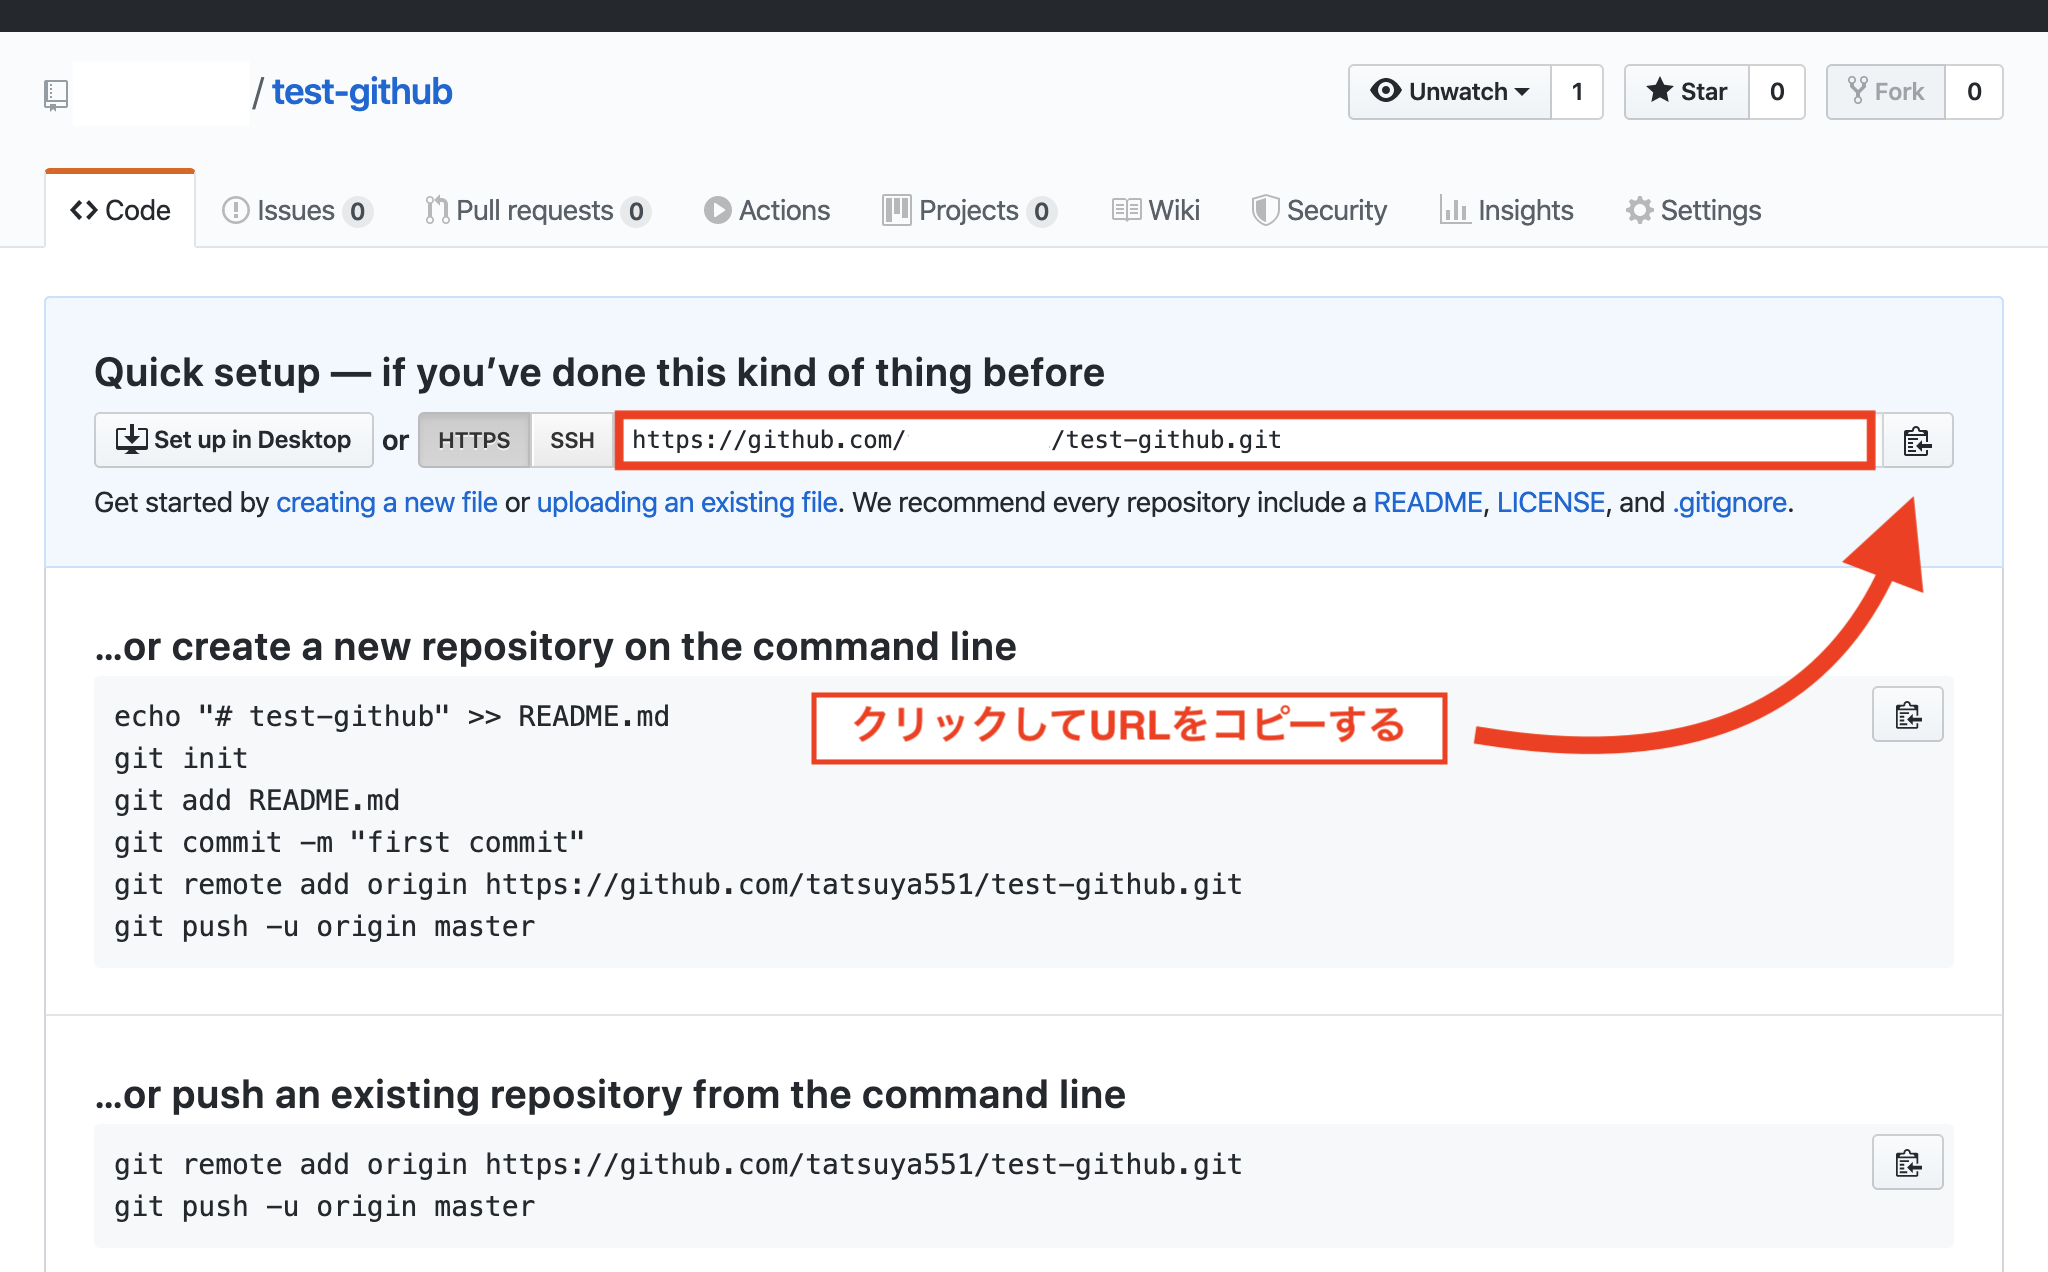Screen dimensions: 2048x1272
Task: Click the Star button
Action: point(1687,92)
